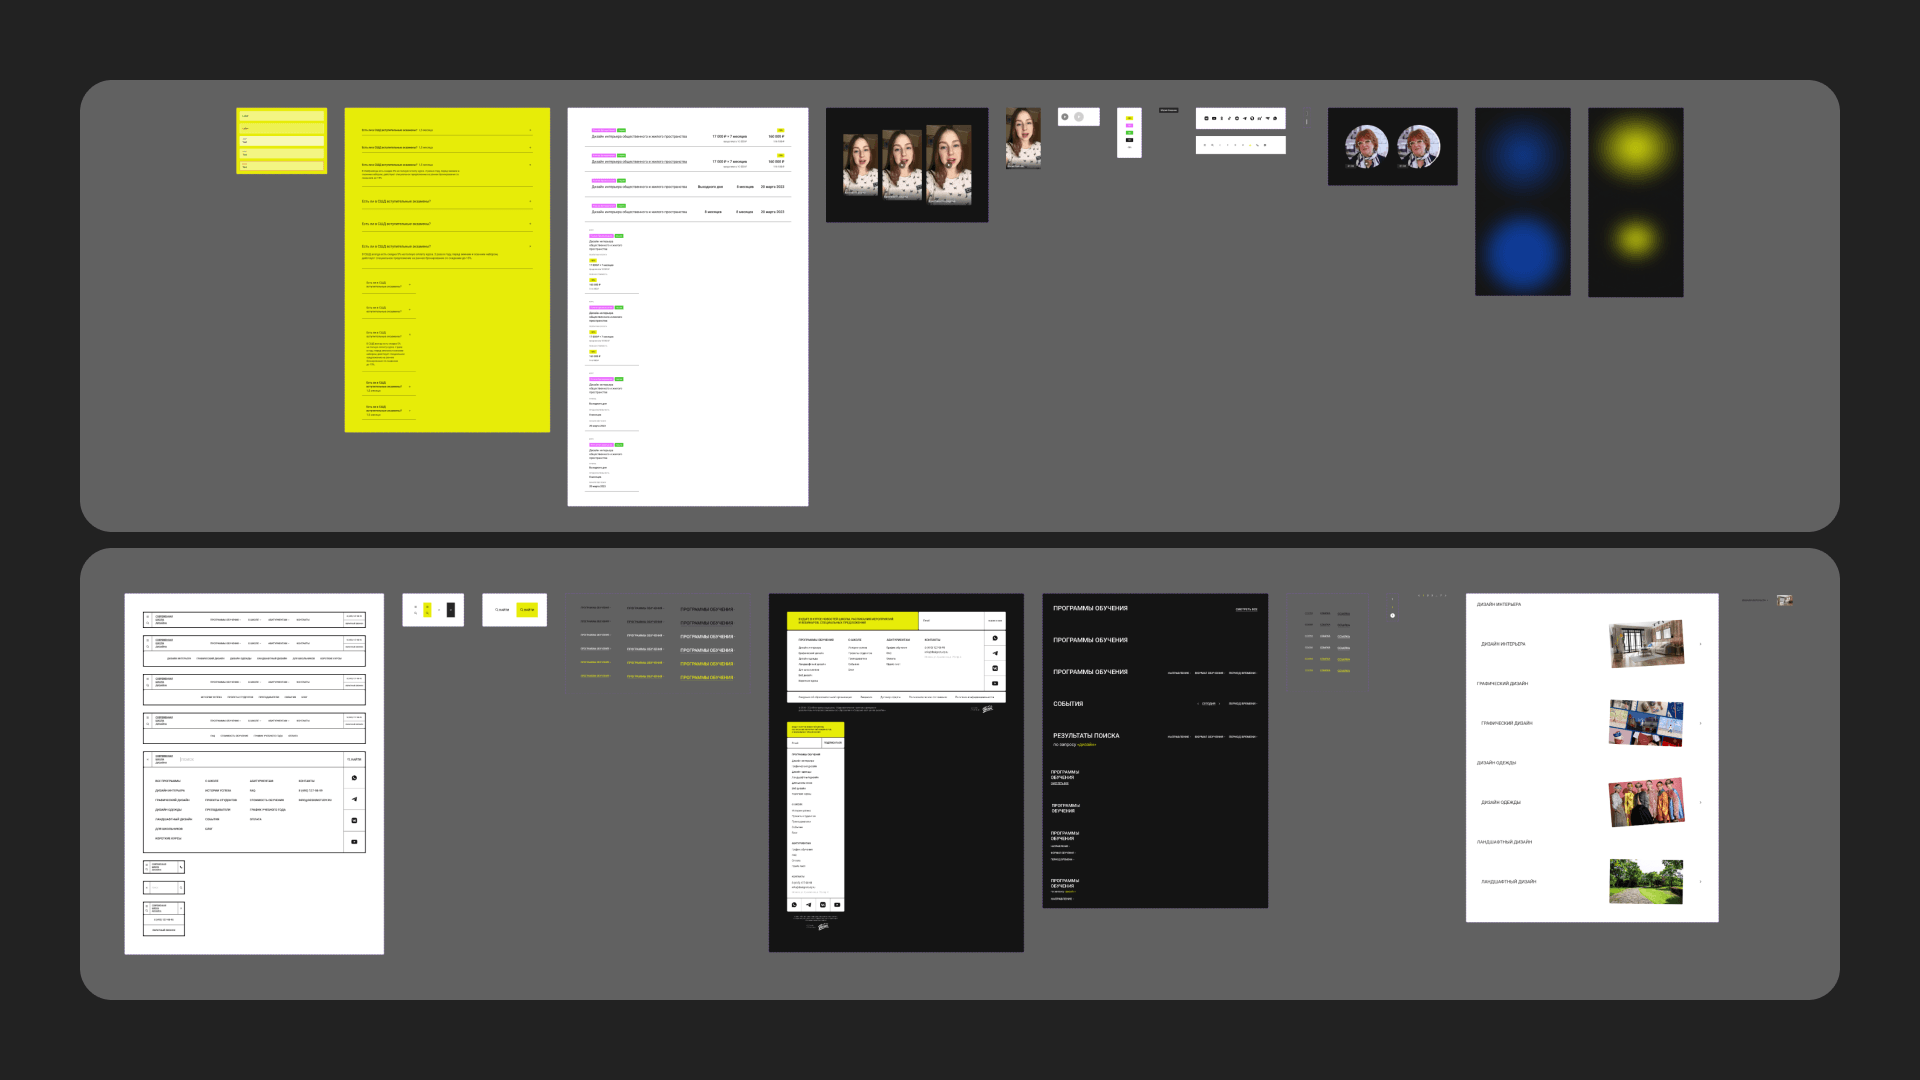Open "Период времени" filter in События row
1920x1080 pixels.
[x=1242, y=704]
